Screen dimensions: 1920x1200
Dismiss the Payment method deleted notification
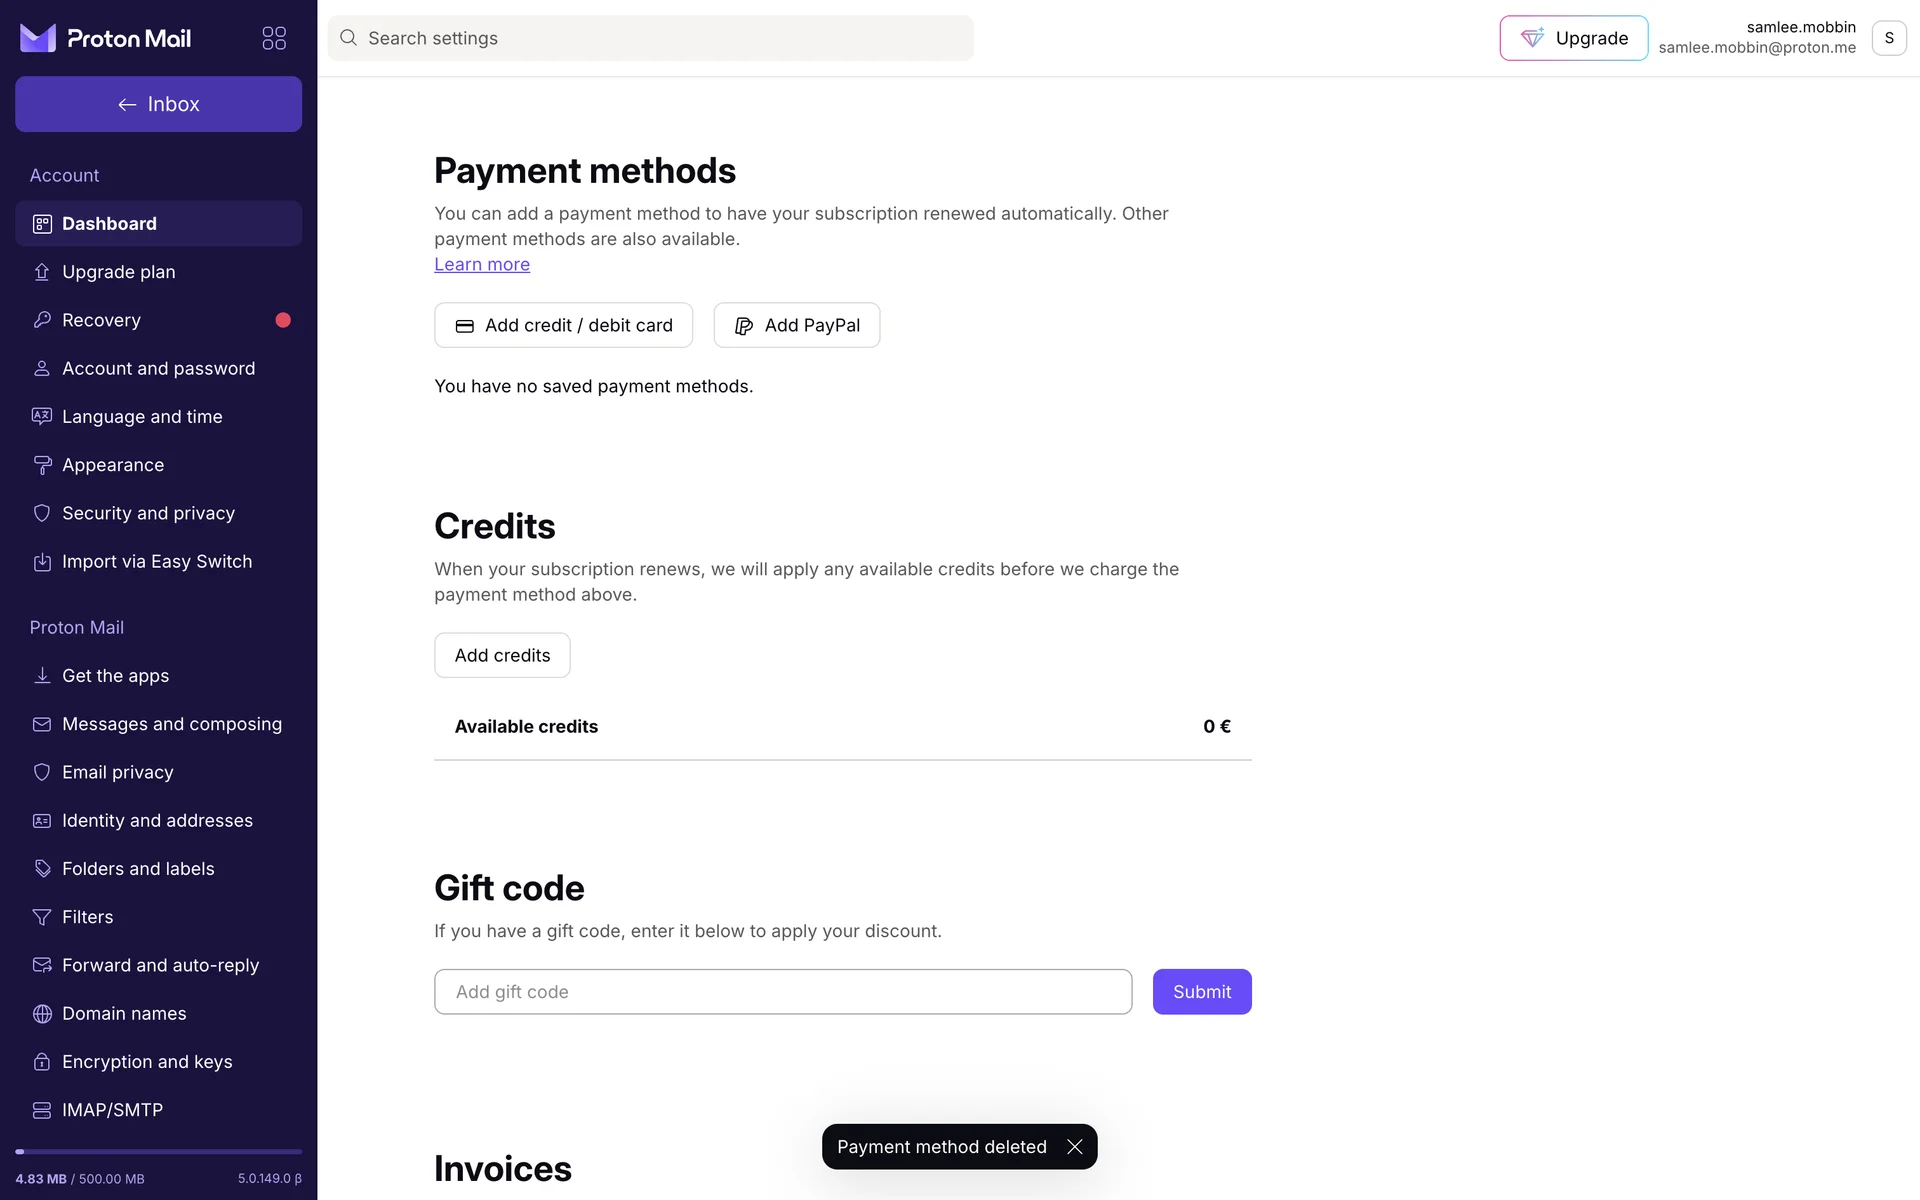(1075, 1147)
